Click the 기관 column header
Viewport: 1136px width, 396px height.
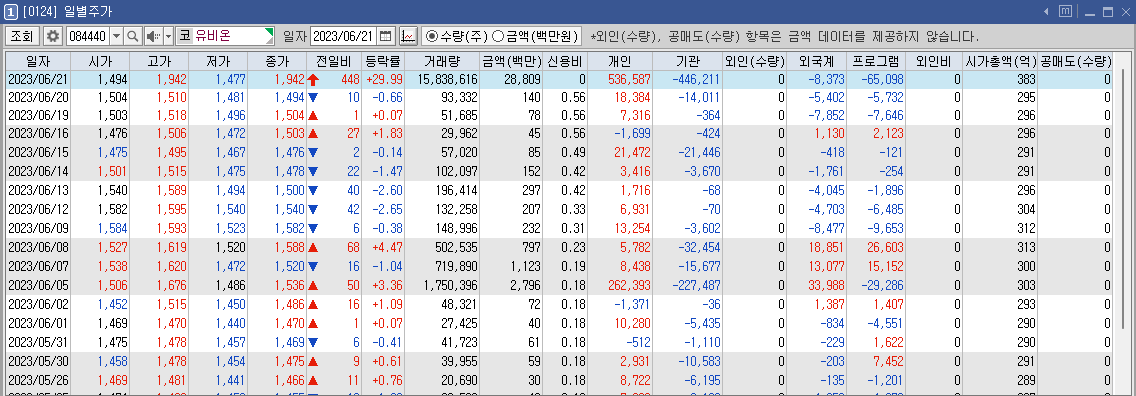pyautogui.click(x=688, y=62)
